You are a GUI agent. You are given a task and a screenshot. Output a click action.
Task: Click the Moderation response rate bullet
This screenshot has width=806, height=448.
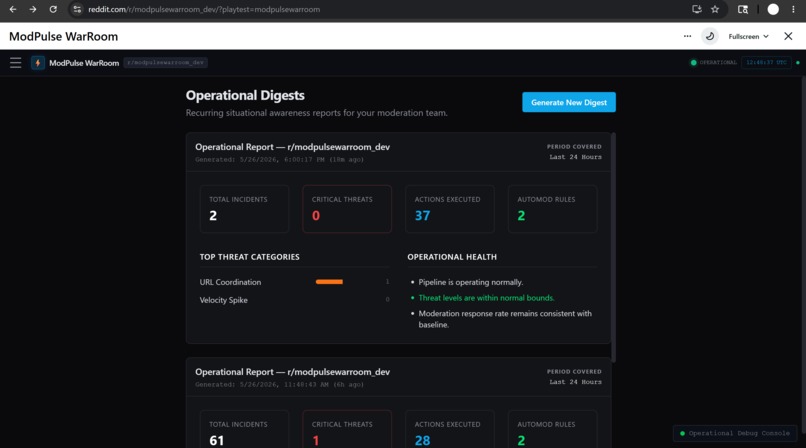pos(505,319)
